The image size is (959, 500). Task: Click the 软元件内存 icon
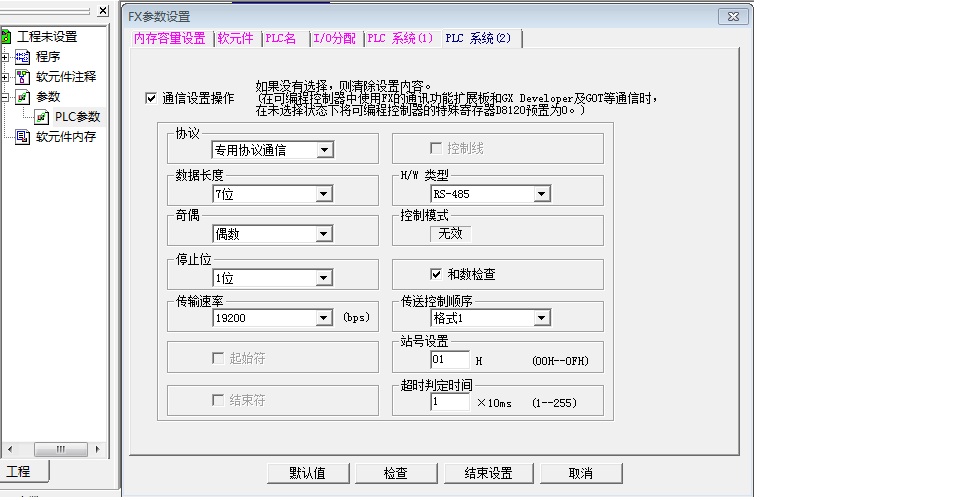click(23, 137)
